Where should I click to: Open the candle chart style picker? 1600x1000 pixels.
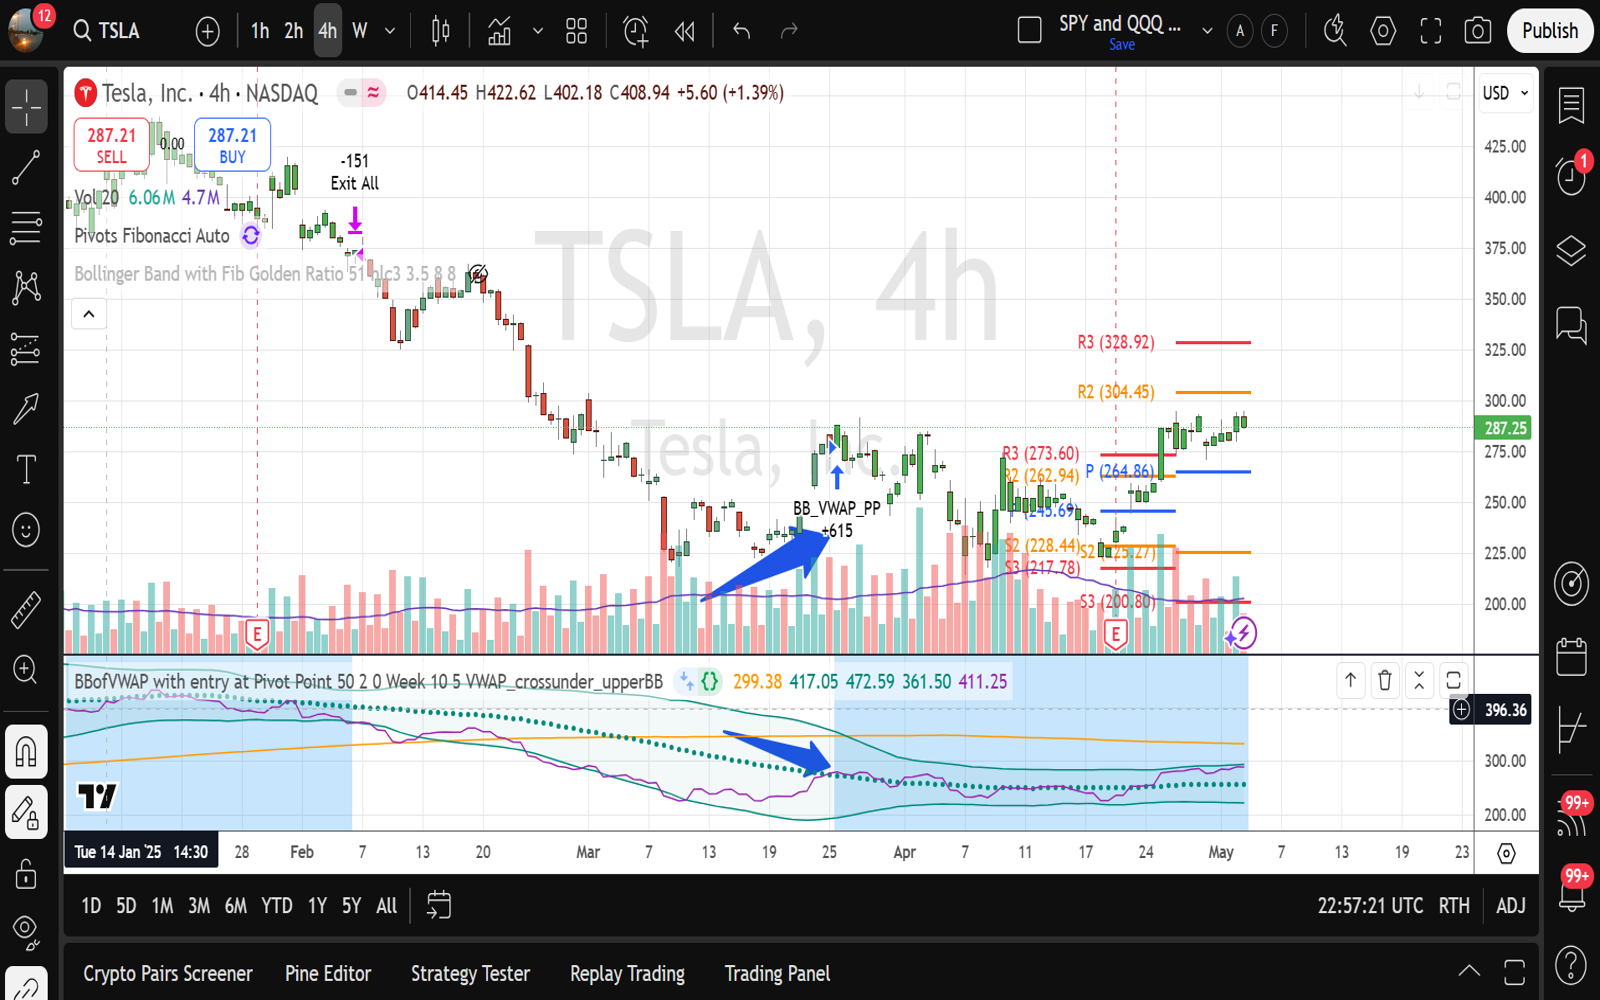[440, 32]
